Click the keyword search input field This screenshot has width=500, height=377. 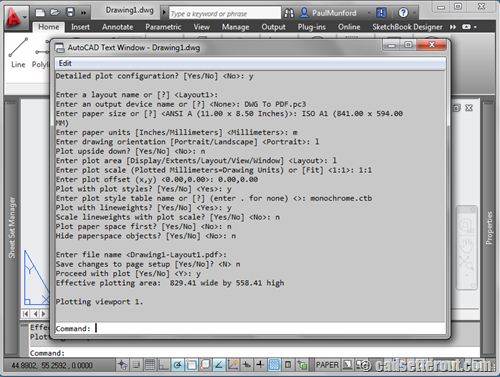pyautogui.click(x=225, y=13)
